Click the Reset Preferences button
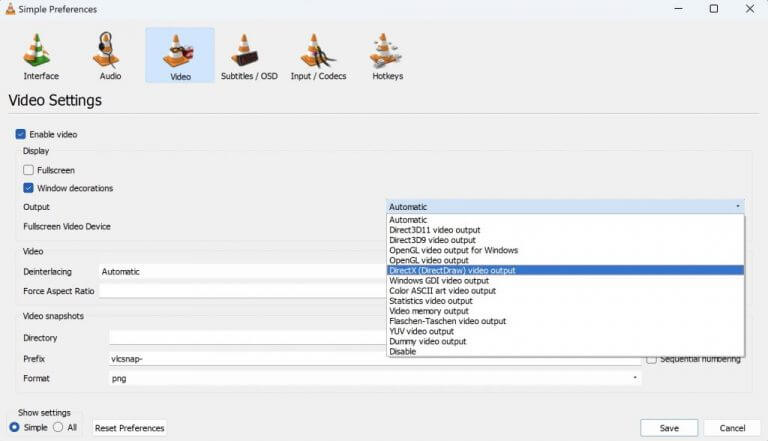Viewport: 768px width, 441px height. click(129, 428)
